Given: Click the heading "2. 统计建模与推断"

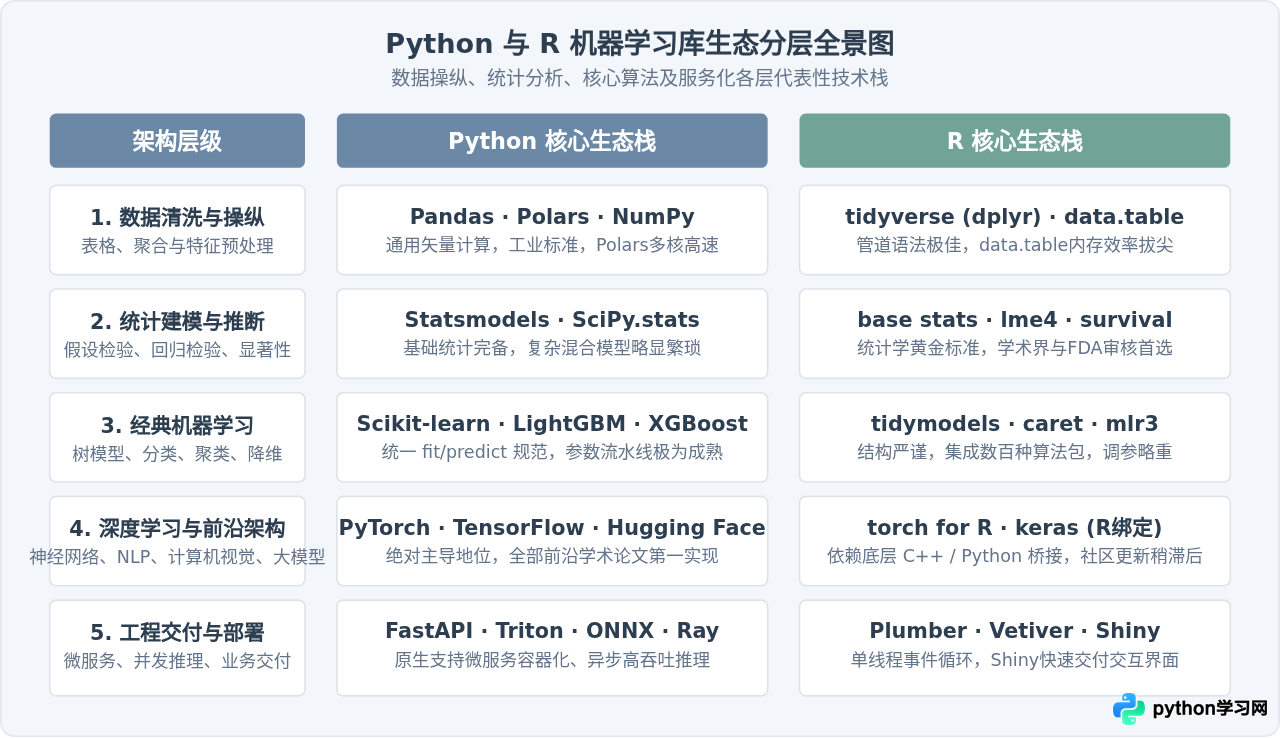Looking at the screenshot, I should click(177, 321).
